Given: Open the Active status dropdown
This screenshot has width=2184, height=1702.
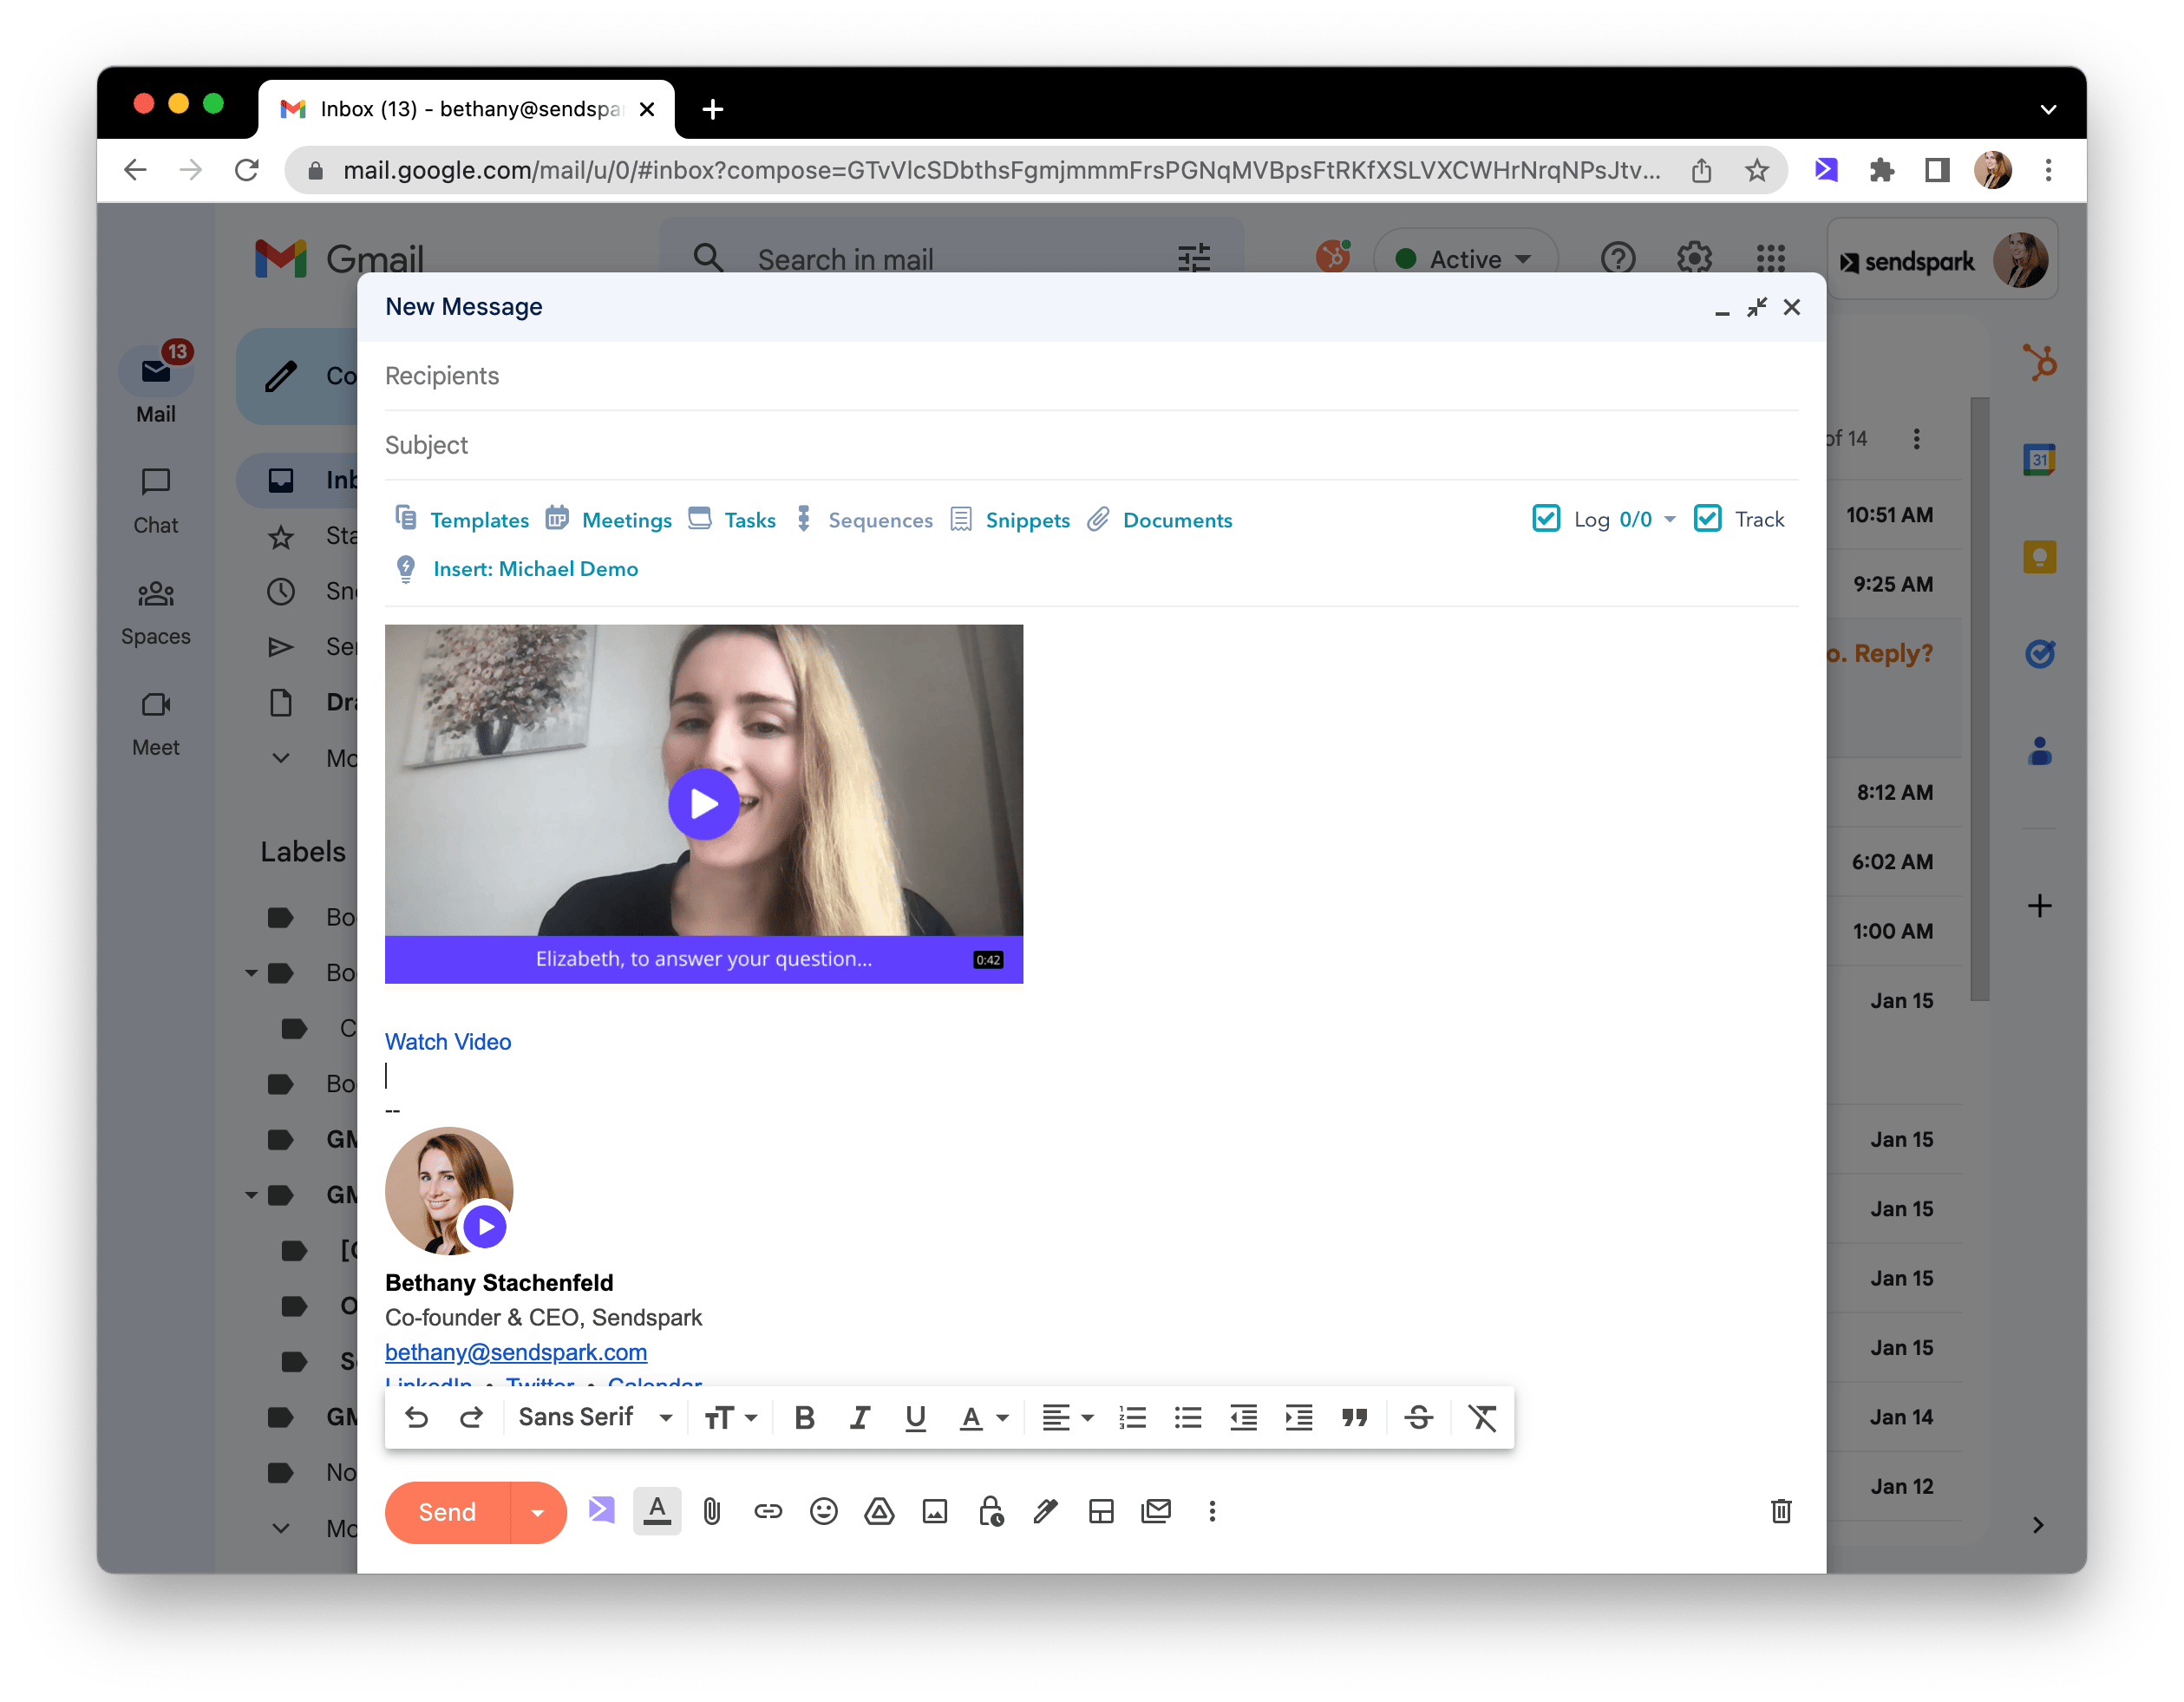Looking at the screenshot, I should tap(1465, 258).
